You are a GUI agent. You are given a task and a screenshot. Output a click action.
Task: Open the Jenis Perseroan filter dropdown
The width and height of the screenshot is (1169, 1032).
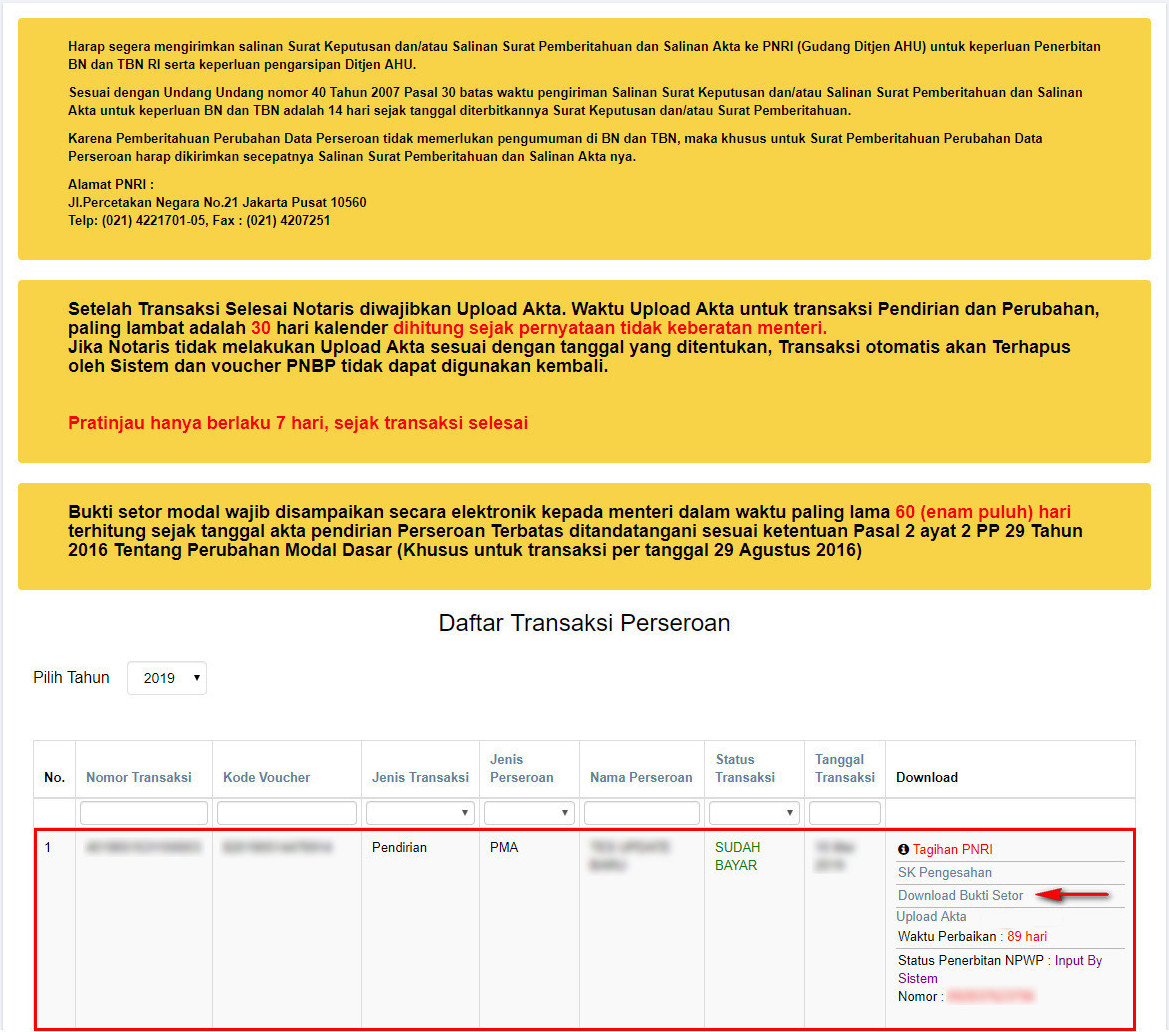tap(528, 813)
